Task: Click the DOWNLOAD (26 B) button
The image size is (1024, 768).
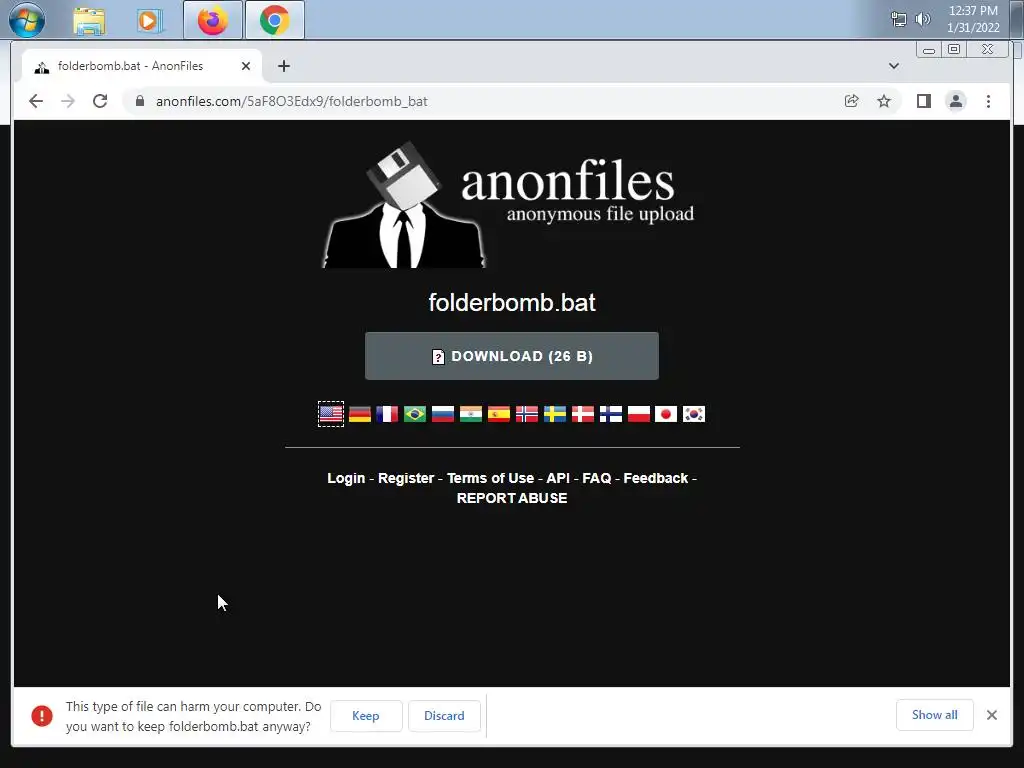Action: coord(512,356)
